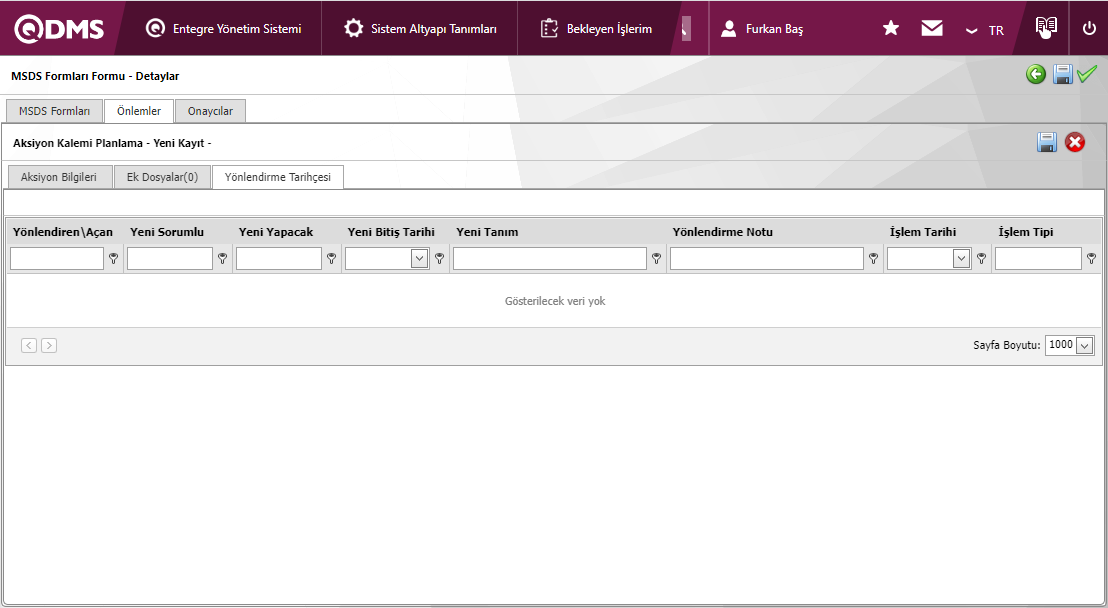The width and height of the screenshot is (1108, 608).
Task: Switch to the Aksiyon Bilgileri tab
Action: (x=59, y=177)
